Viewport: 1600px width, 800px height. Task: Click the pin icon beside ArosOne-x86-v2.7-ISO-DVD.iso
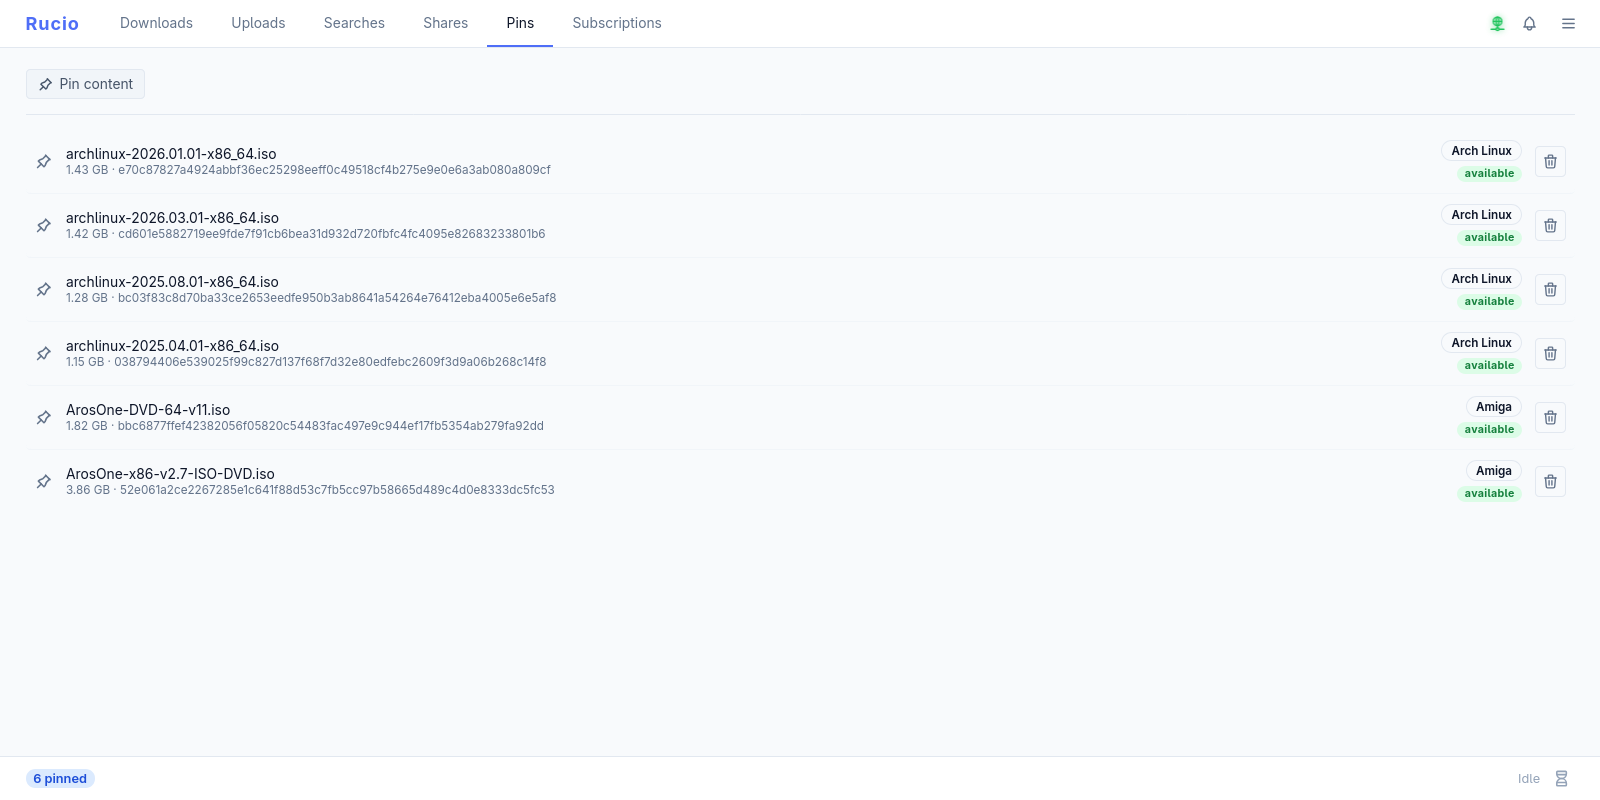tap(44, 482)
